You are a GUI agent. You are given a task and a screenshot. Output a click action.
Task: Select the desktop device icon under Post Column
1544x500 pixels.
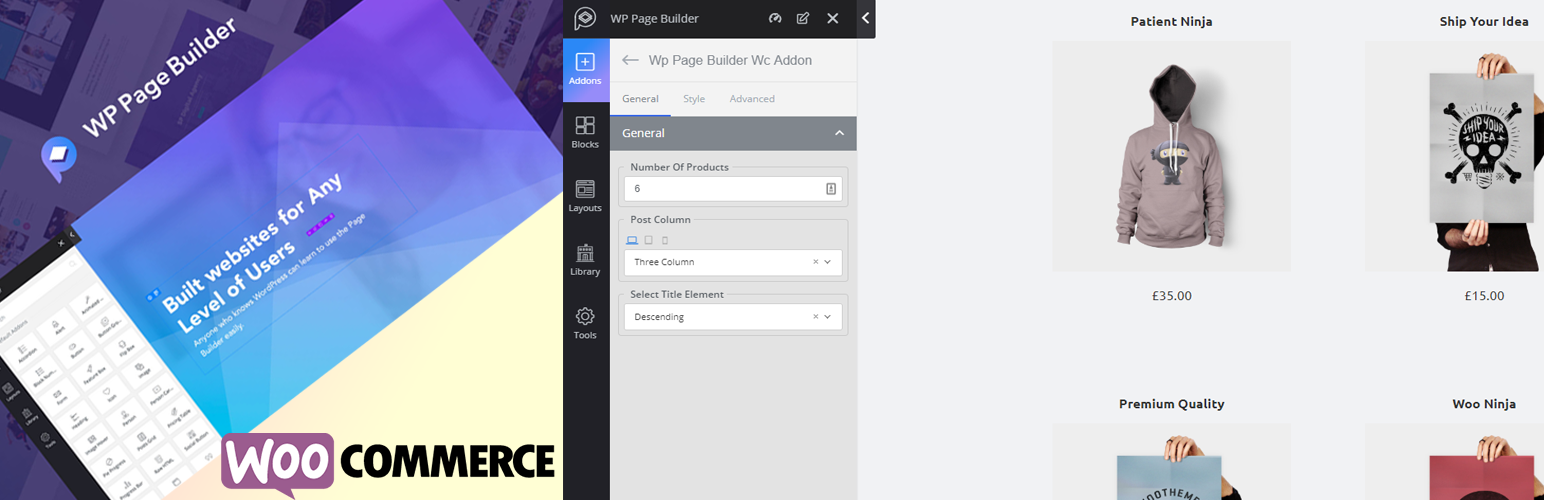[631, 240]
